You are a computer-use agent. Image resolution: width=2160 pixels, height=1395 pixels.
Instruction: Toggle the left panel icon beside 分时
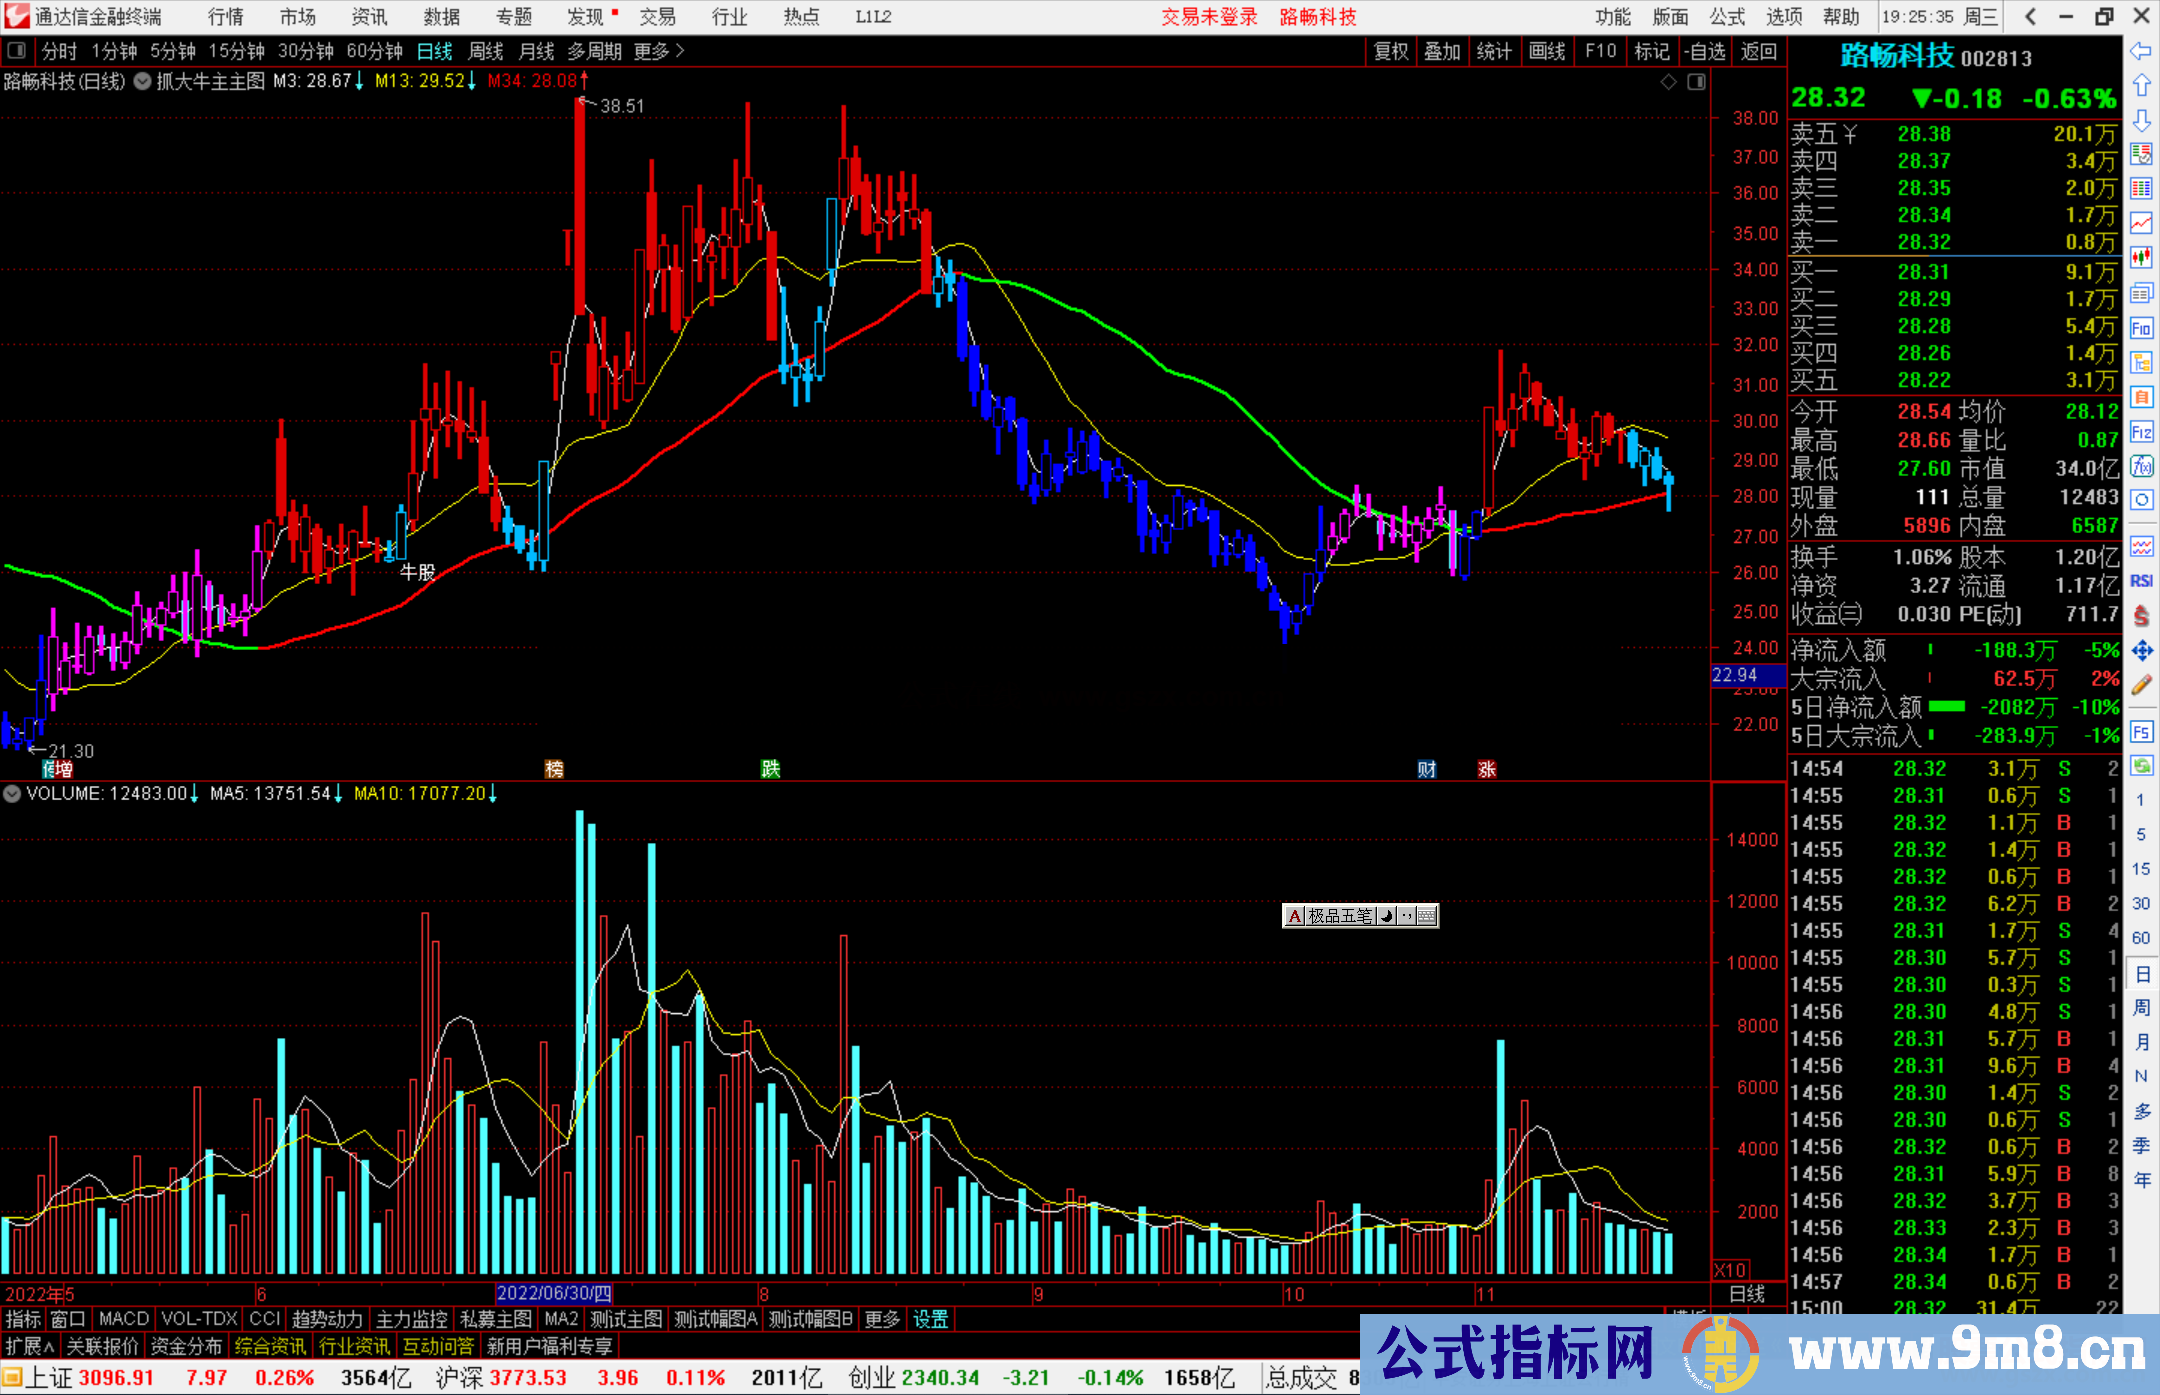(x=17, y=51)
